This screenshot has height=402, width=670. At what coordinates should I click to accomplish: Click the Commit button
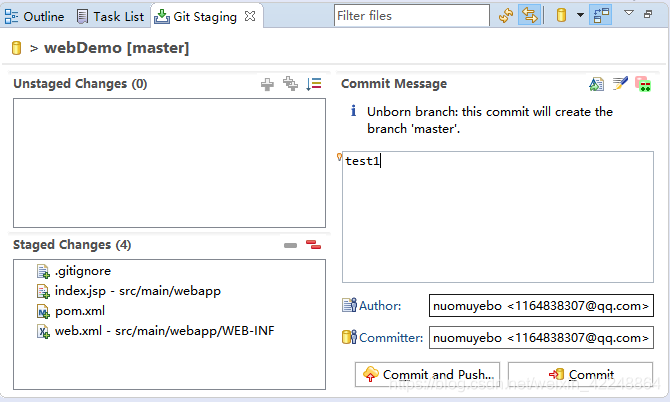point(580,375)
